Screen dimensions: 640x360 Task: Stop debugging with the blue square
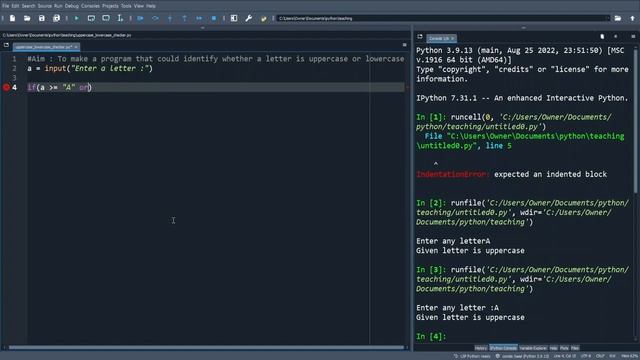click(213, 18)
